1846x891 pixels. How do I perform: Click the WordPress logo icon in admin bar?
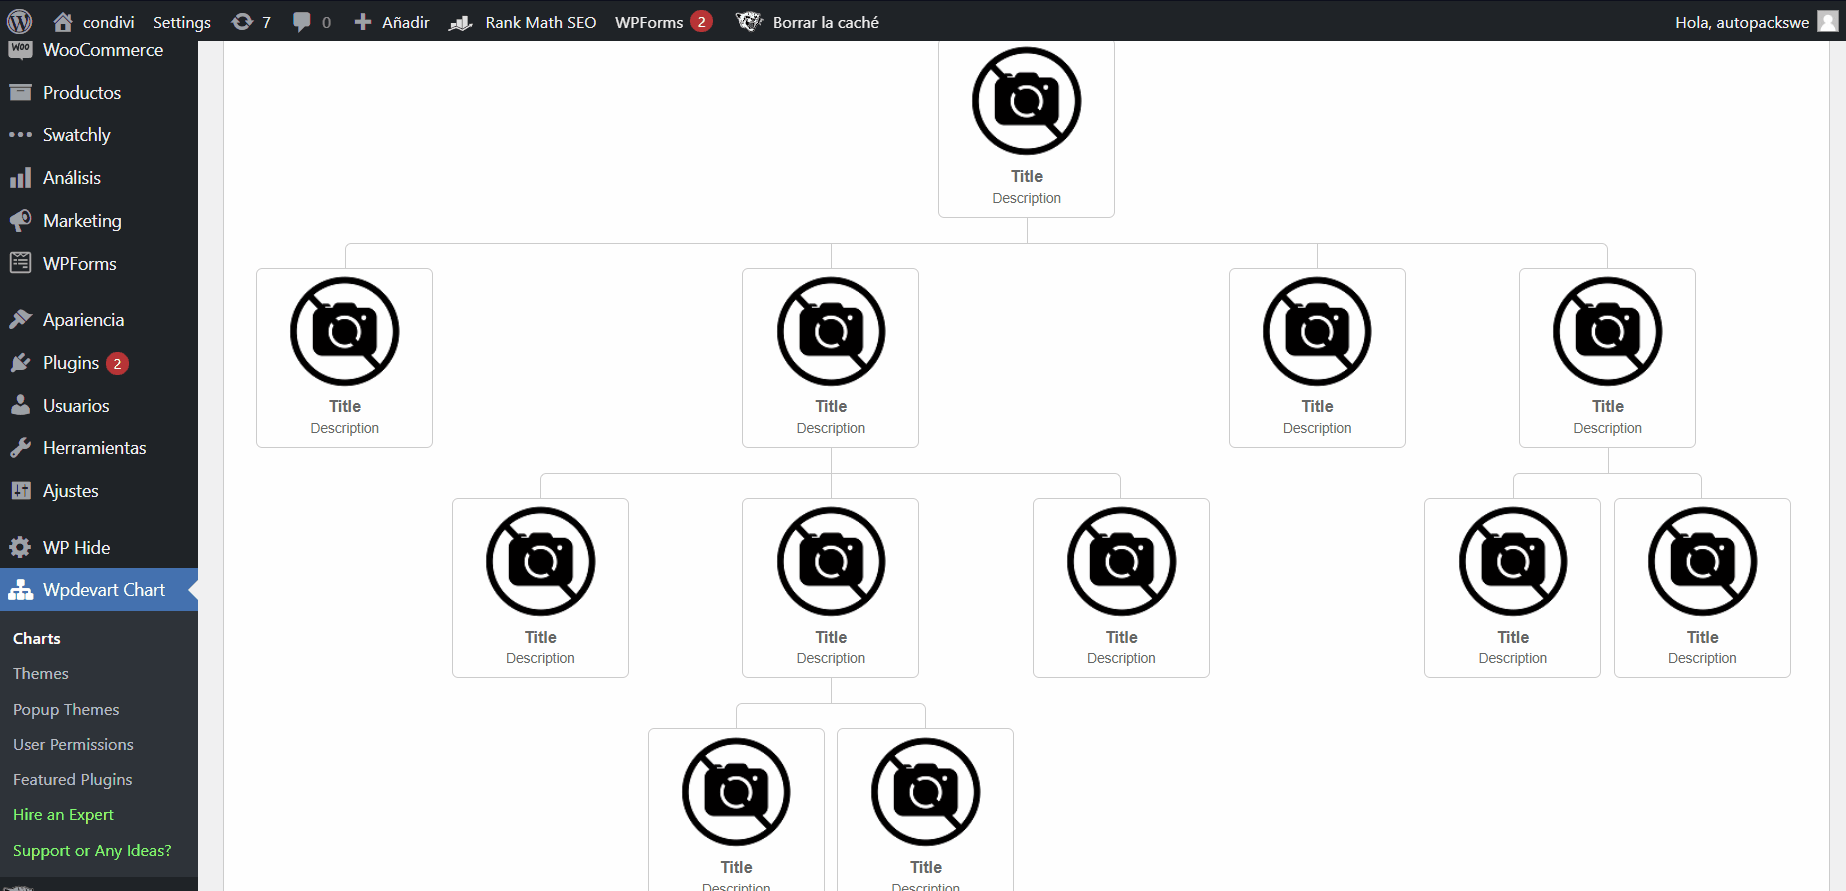tap(20, 21)
